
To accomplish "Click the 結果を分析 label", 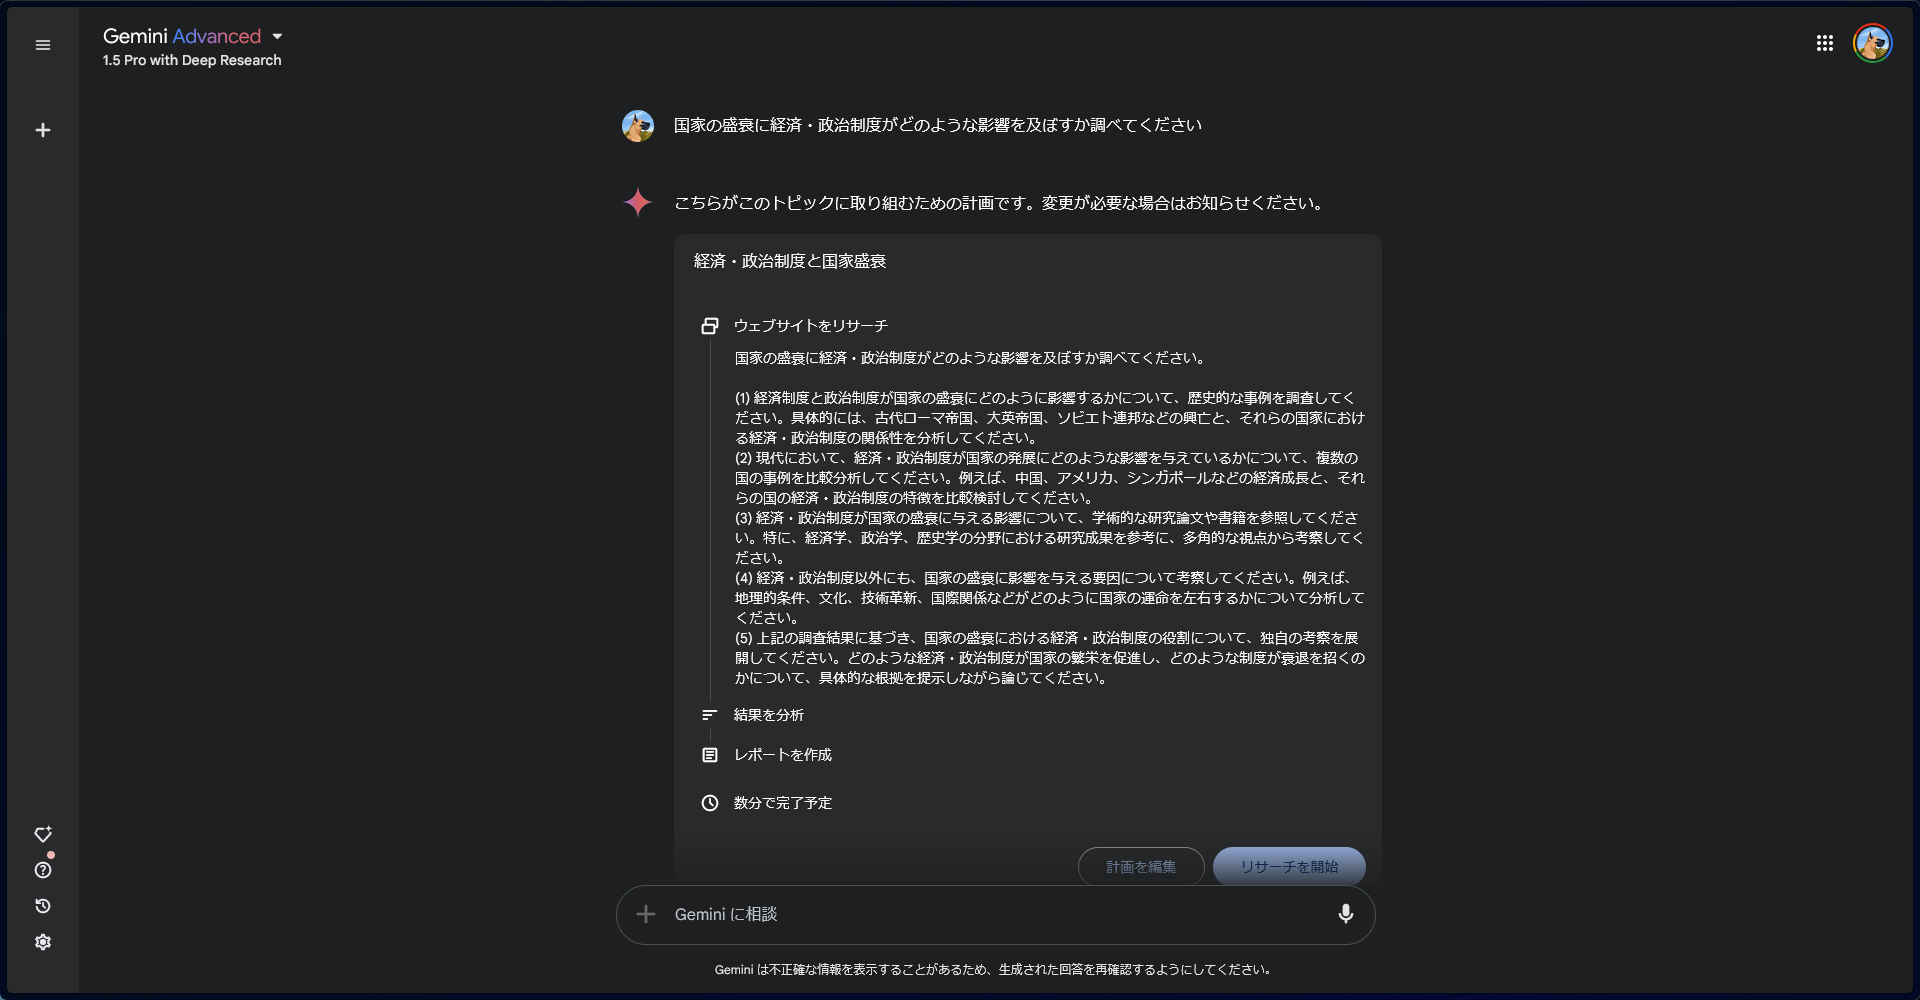I will [x=769, y=715].
